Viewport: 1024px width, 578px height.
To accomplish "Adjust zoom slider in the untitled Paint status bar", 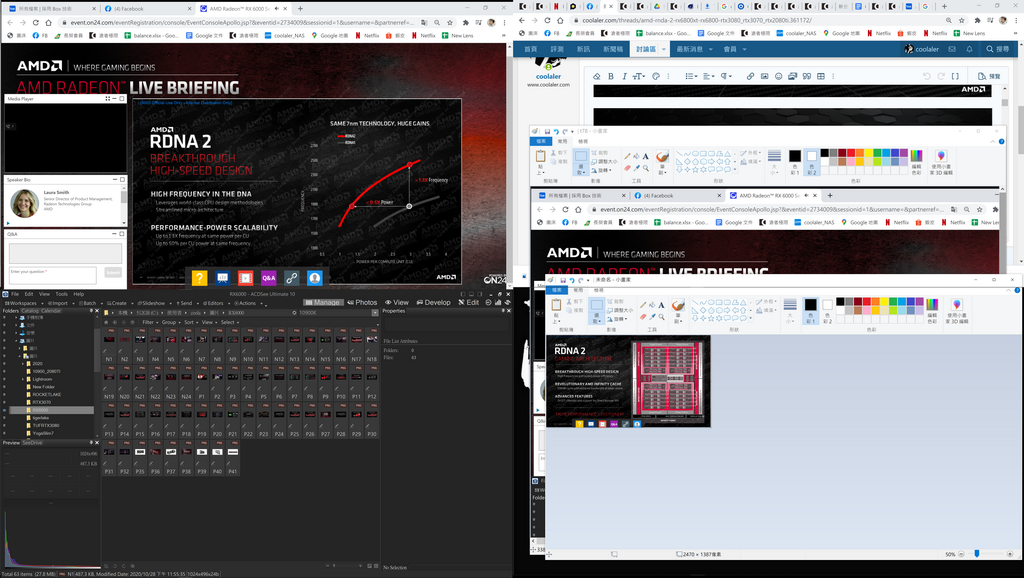I will tap(977, 554).
